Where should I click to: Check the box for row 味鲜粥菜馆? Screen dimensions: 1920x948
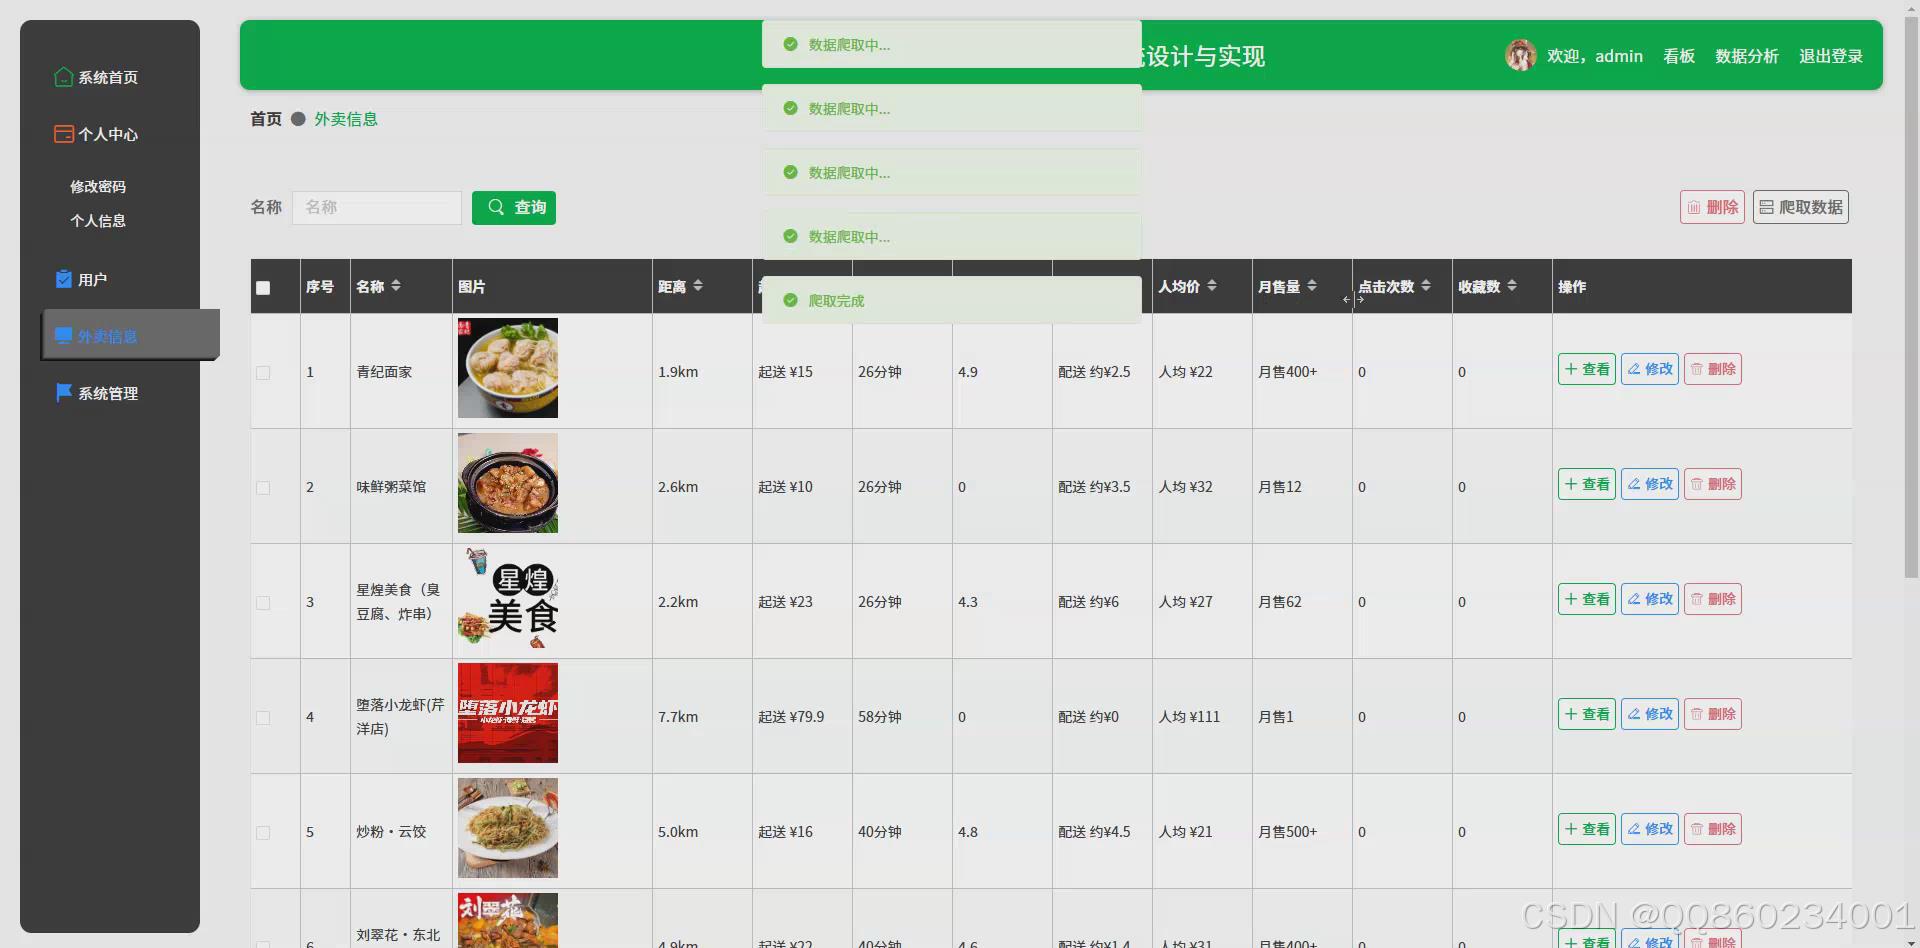(x=263, y=488)
